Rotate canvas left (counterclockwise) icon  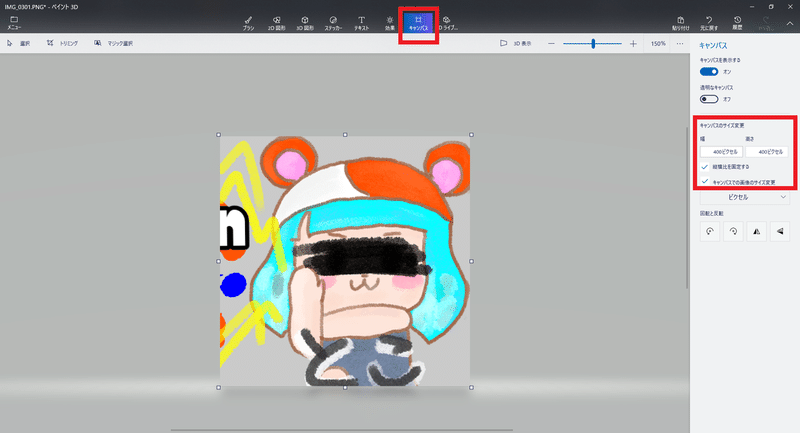click(710, 231)
